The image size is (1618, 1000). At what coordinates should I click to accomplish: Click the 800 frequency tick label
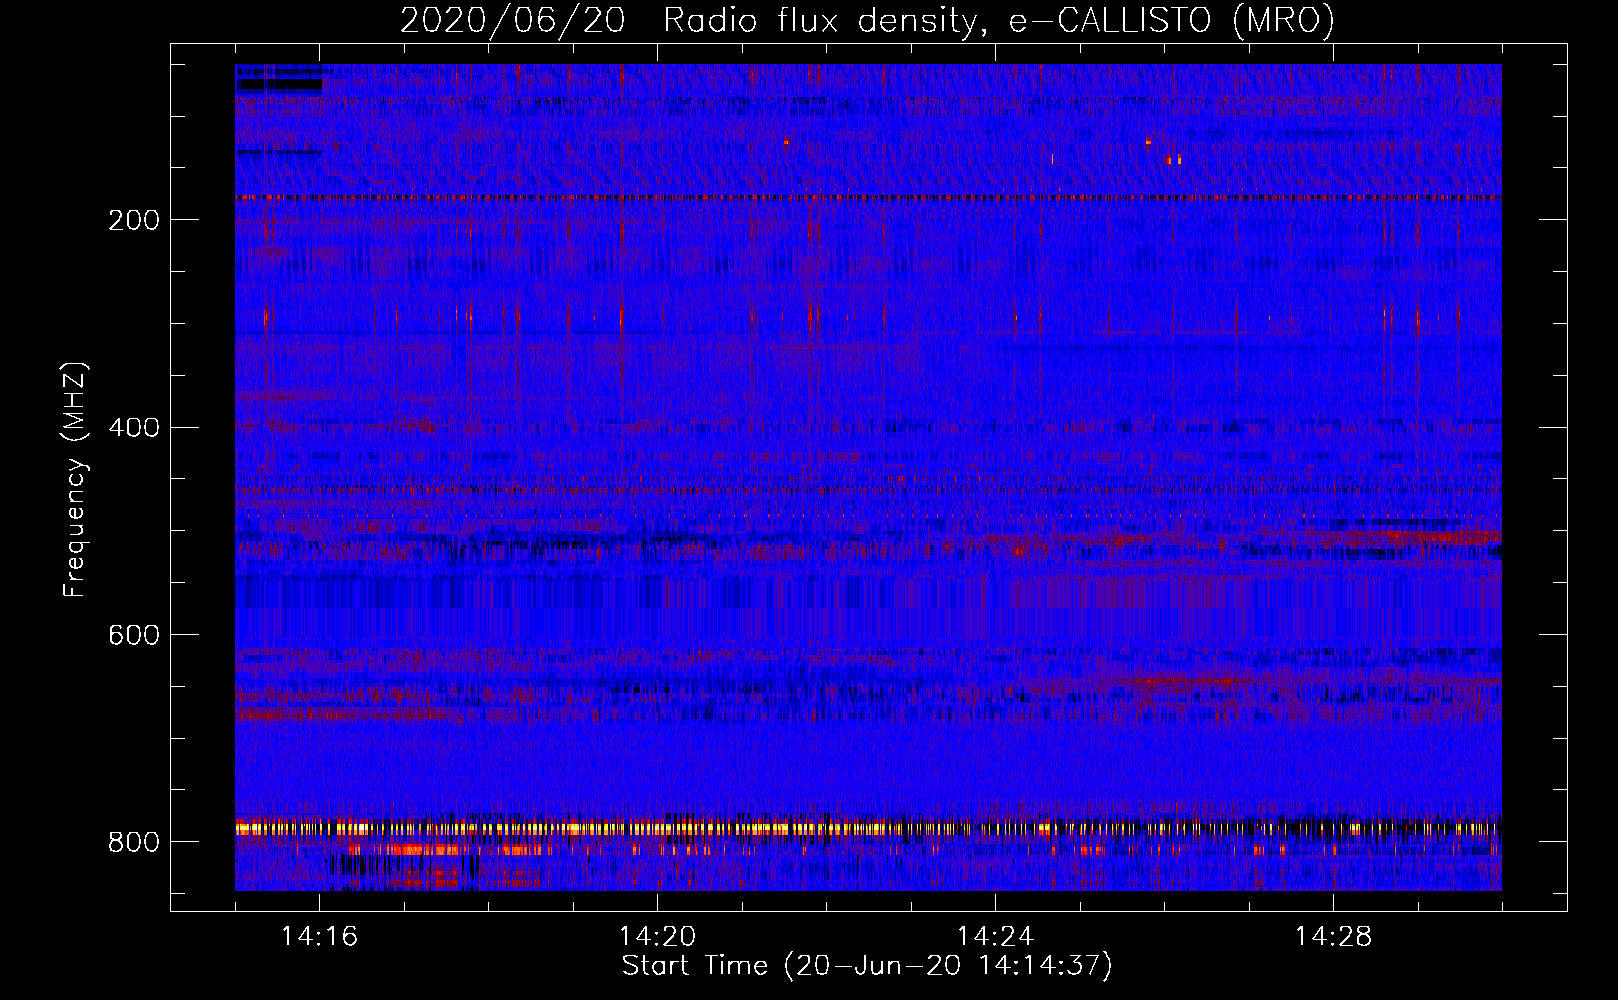tap(134, 843)
